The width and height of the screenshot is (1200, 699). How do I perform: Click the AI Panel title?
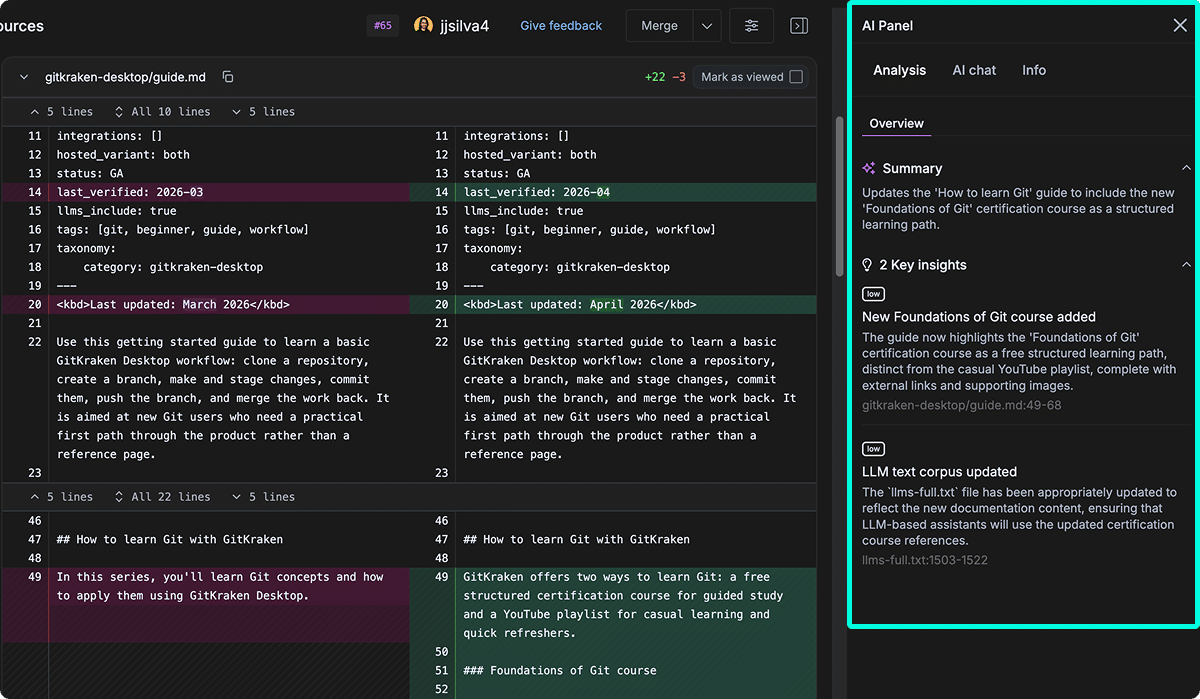(x=888, y=26)
